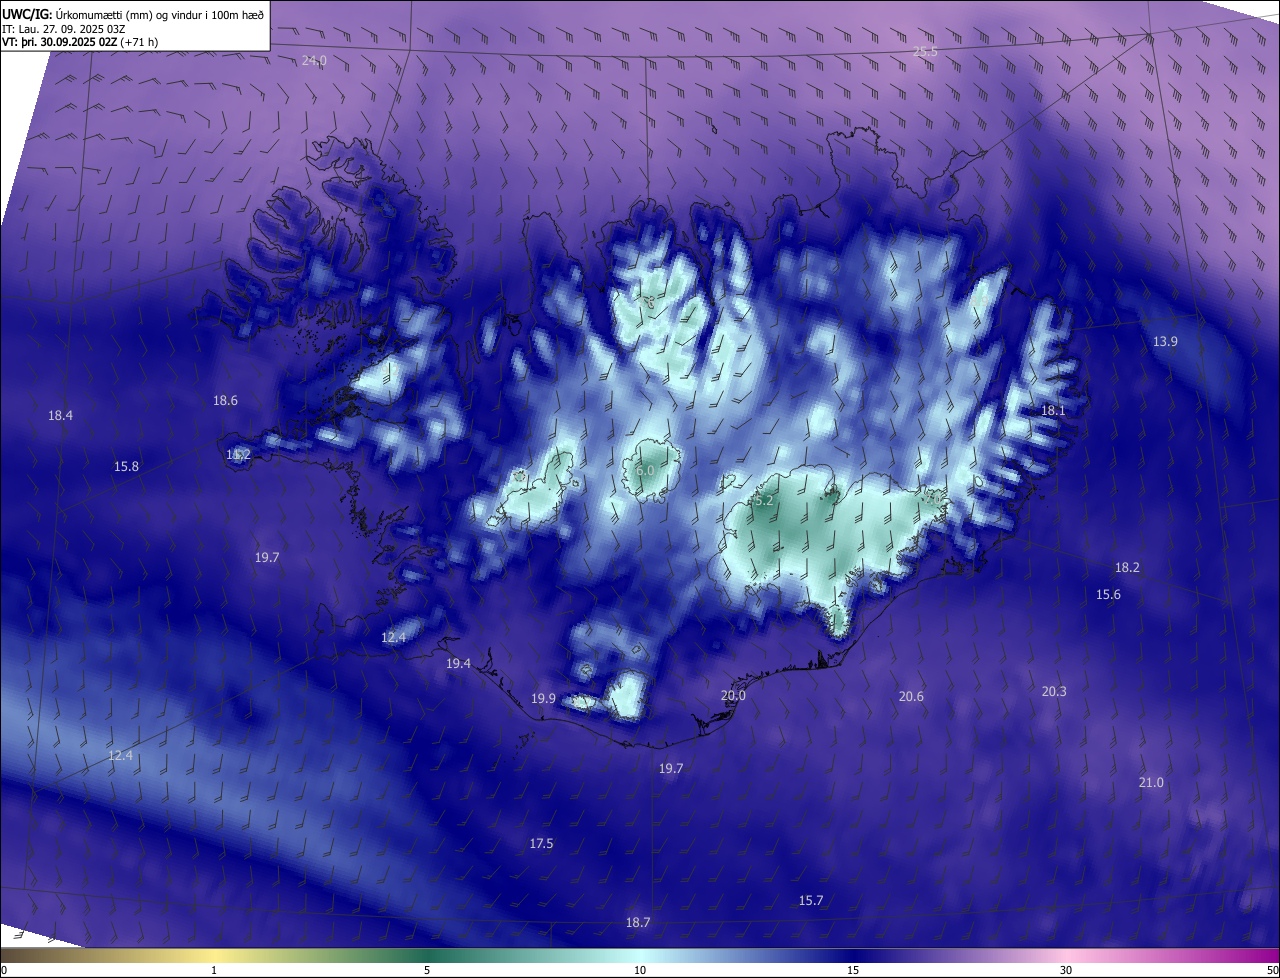The height and width of the screenshot is (978, 1280).
Task: Click the 18.4 value label on the map
Action: pos(60,416)
